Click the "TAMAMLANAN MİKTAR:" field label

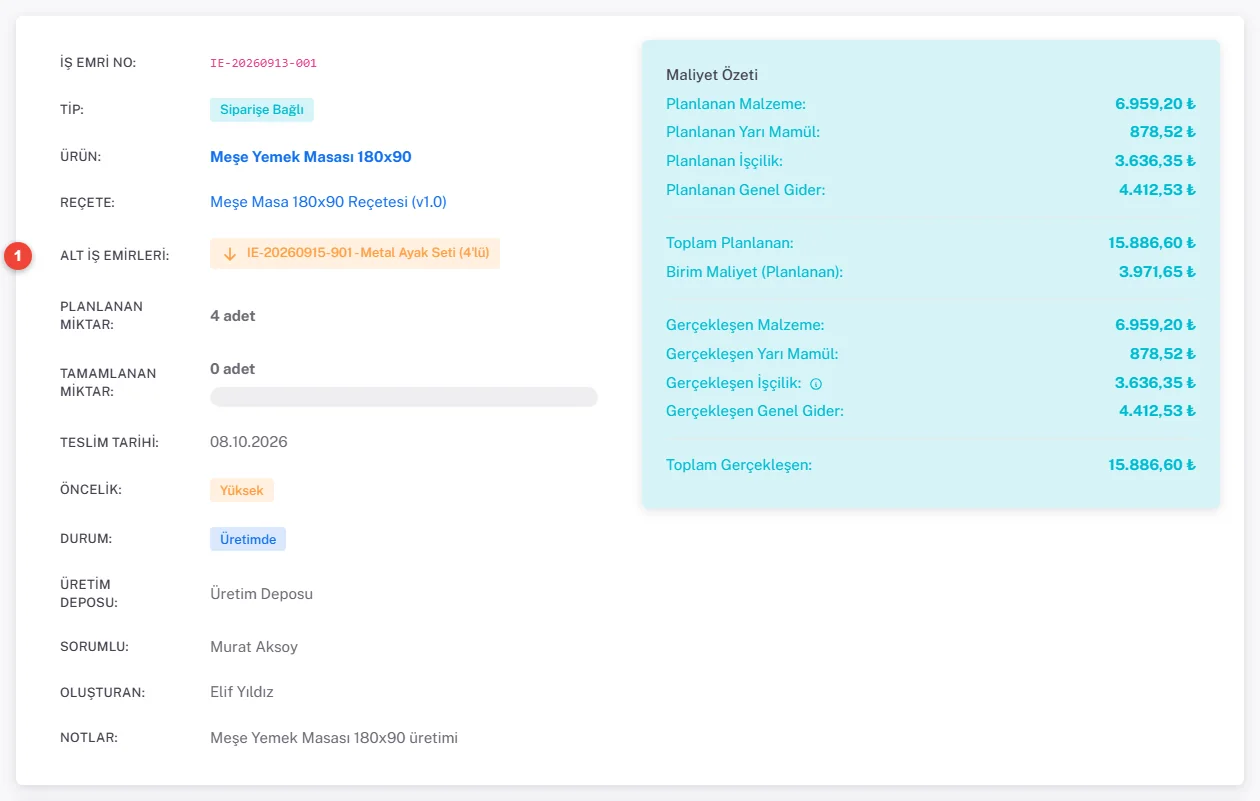point(108,382)
